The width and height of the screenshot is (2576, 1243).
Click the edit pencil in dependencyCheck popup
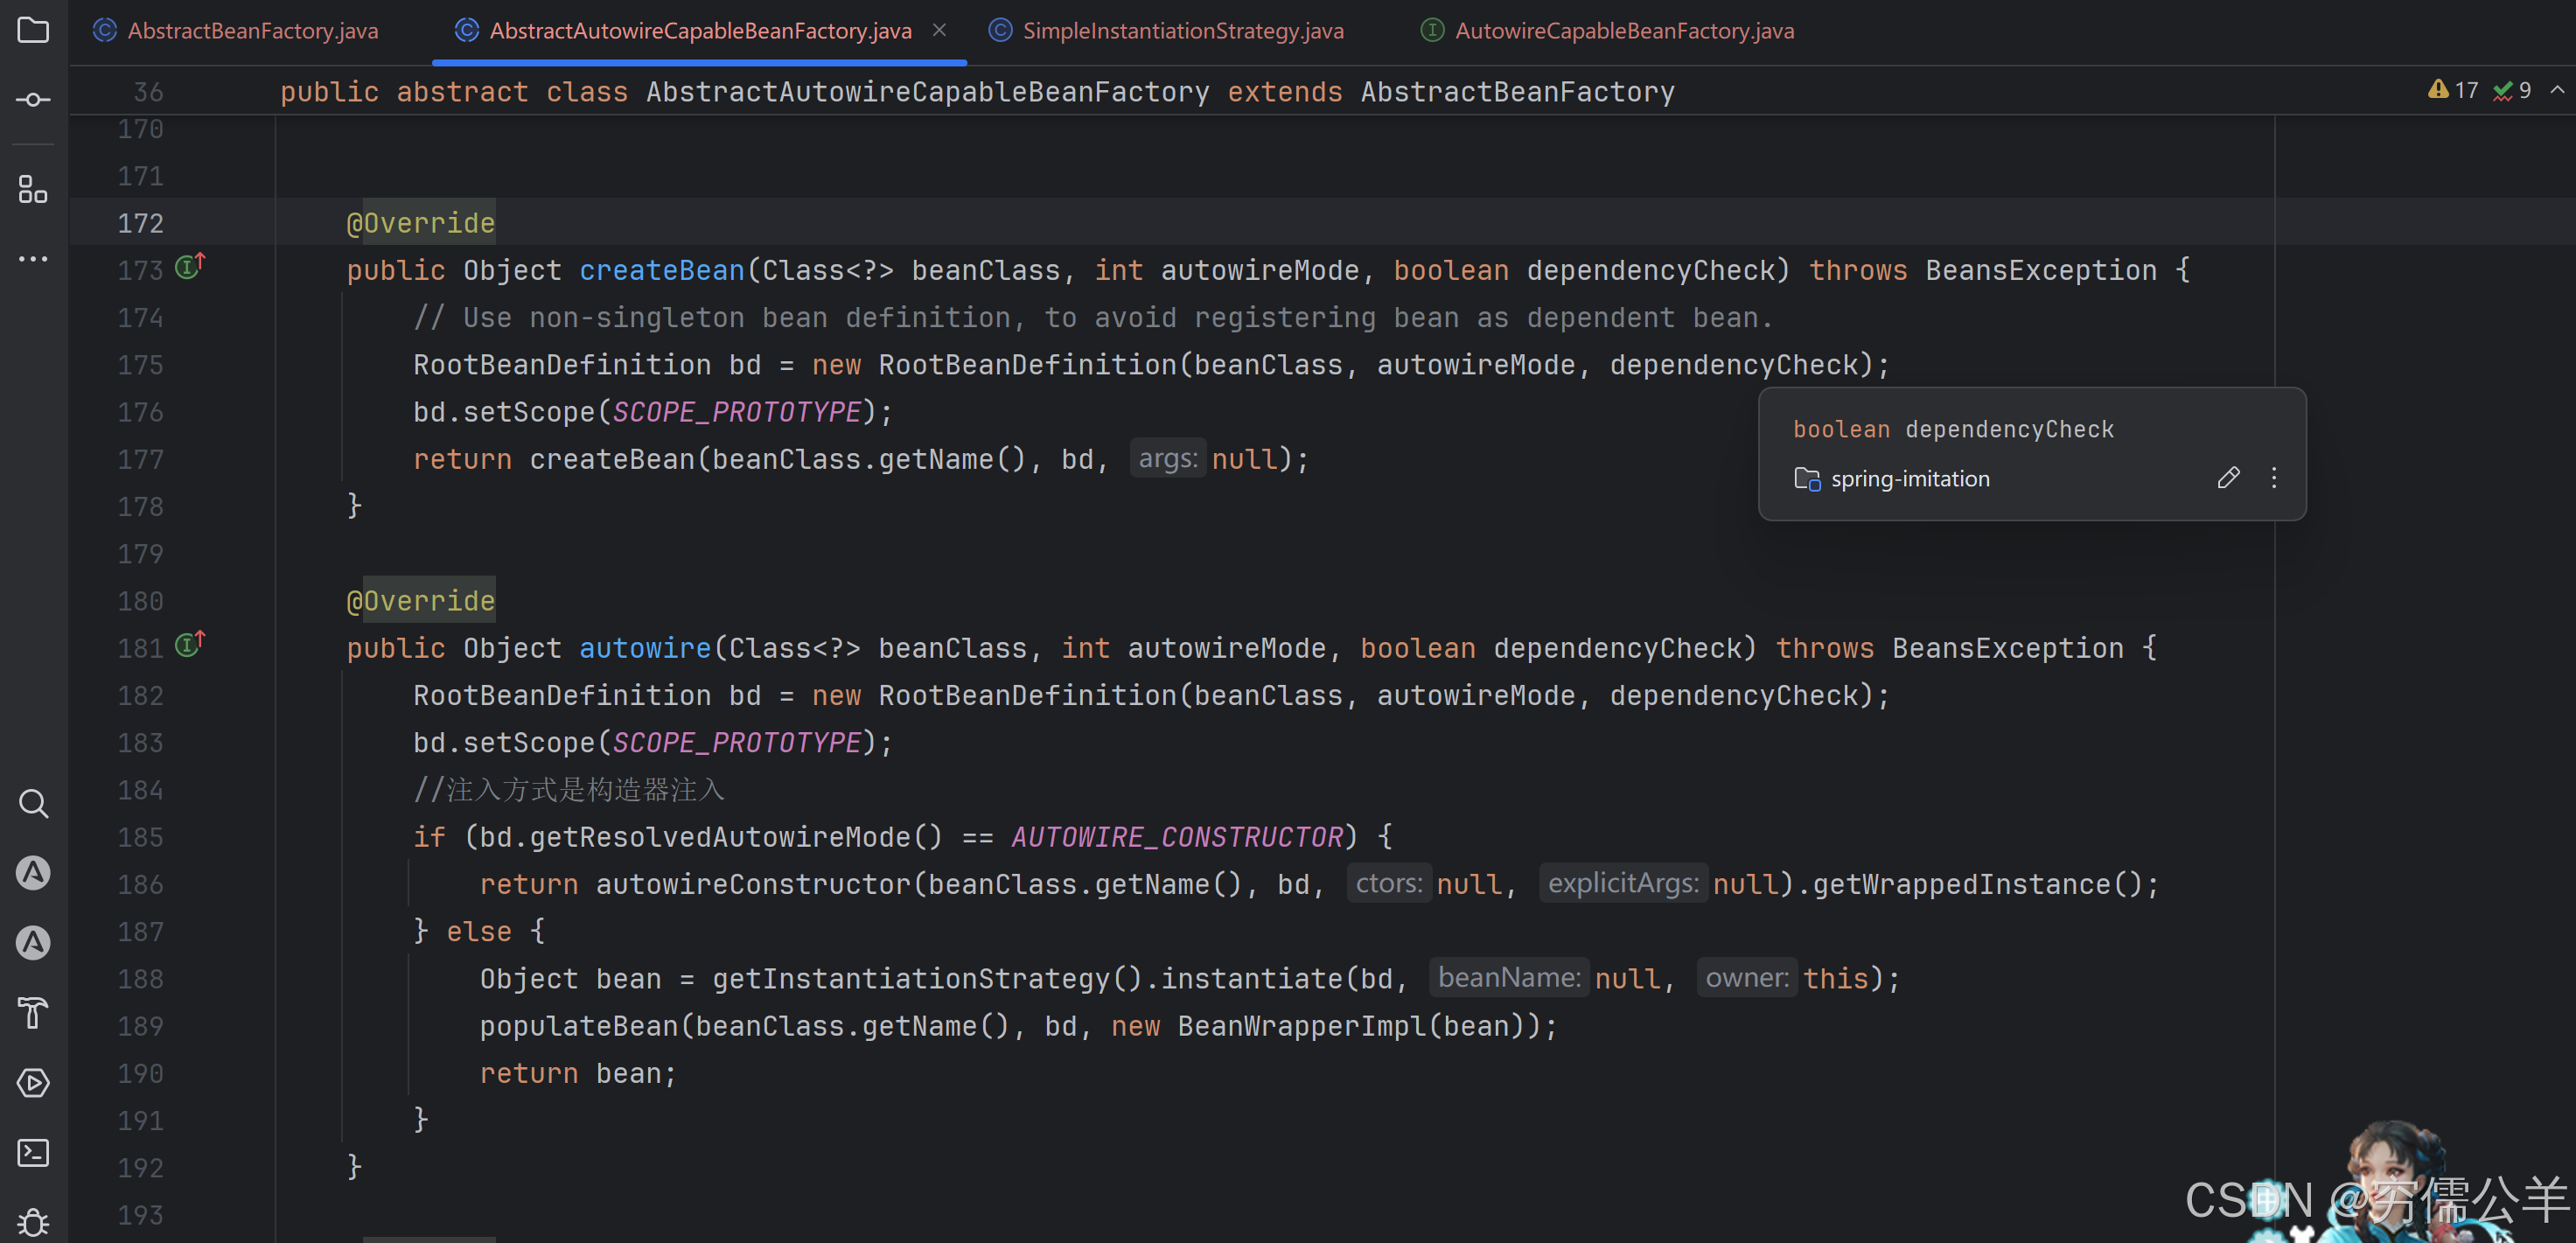2228,478
